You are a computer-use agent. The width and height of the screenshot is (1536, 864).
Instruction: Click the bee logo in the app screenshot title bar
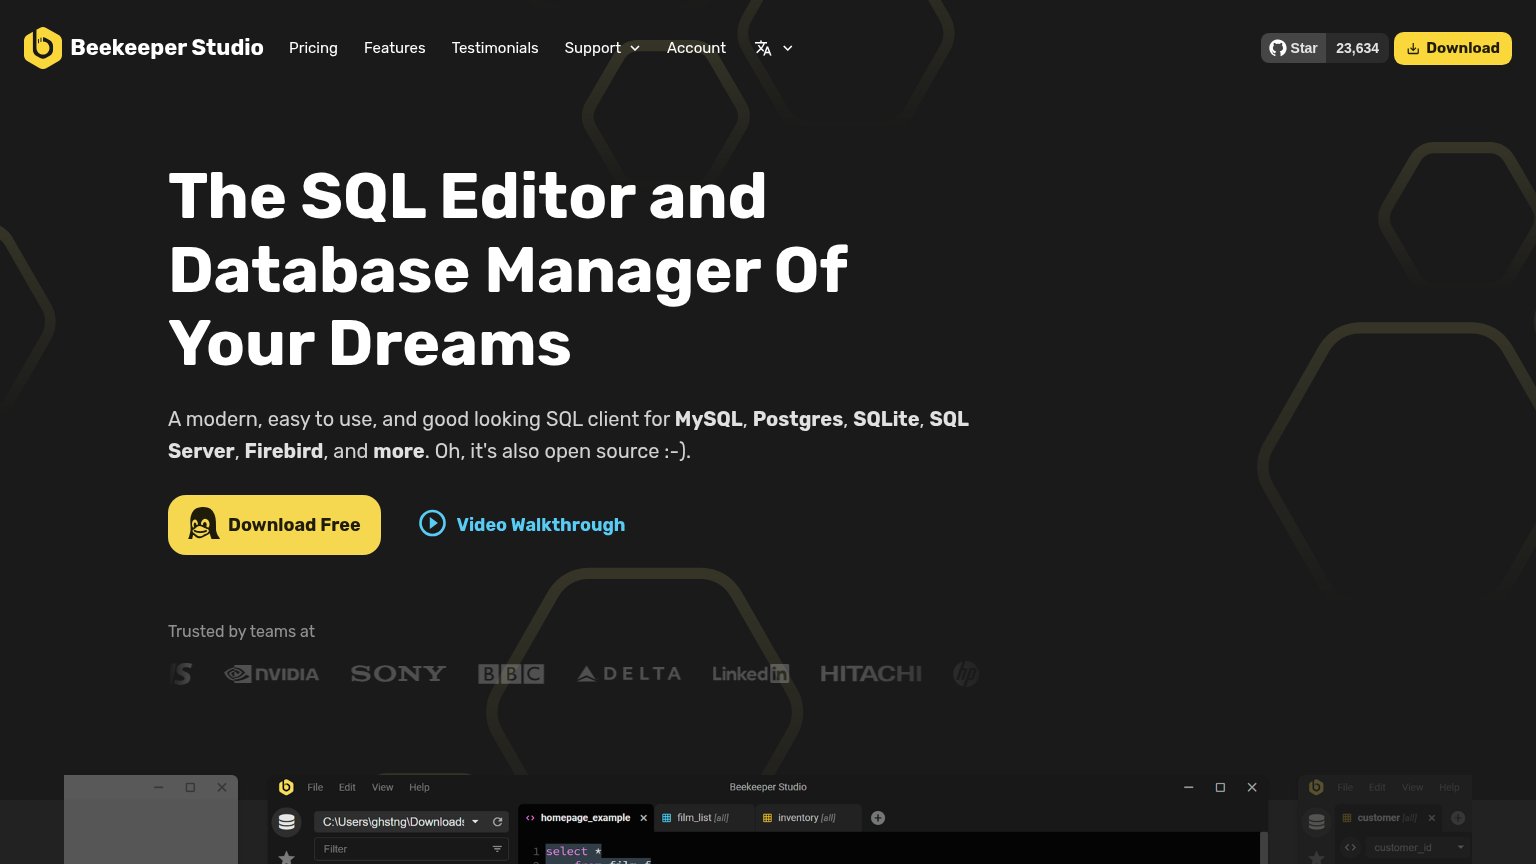coord(286,787)
